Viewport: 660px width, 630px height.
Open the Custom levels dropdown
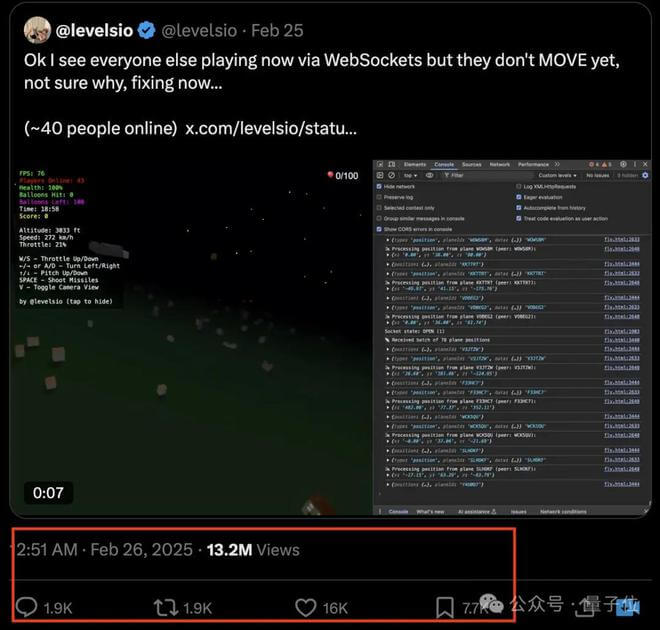pyautogui.click(x=557, y=175)
